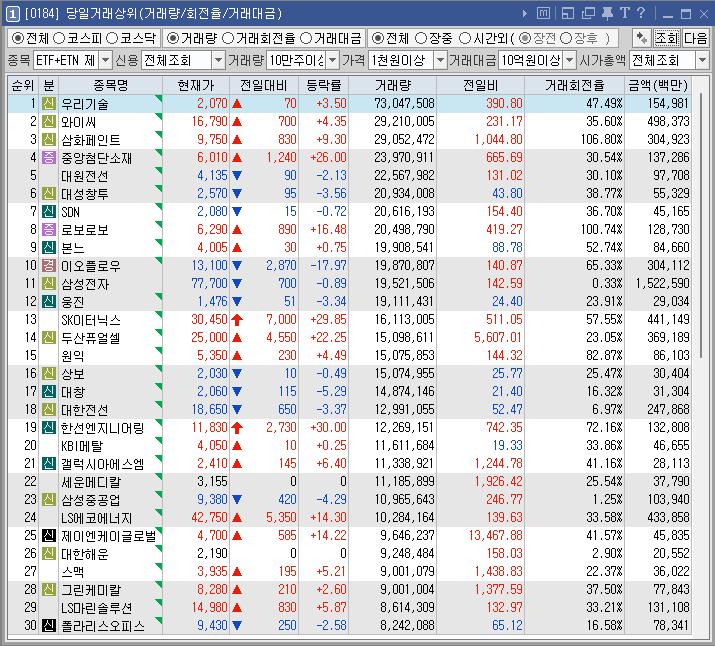Image resolution: width=715 pixels, height=646 pixels.
Task: Click the screen number 1 icon in title bar
Action: (x=12, y=14)
